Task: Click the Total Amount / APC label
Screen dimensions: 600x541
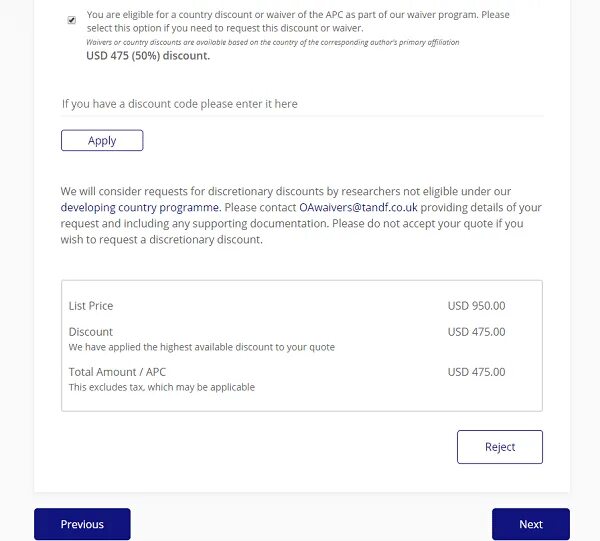Action: click(x=117, y=372)
